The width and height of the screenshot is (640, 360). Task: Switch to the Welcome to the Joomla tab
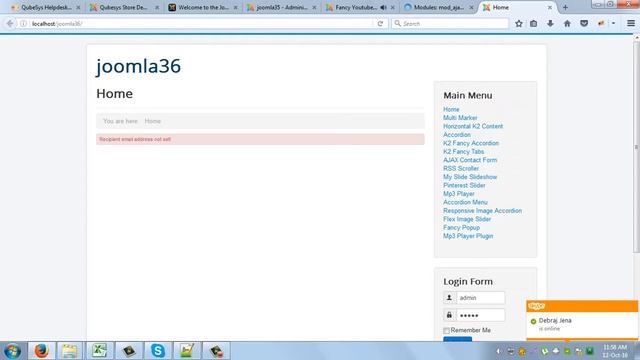203,7
